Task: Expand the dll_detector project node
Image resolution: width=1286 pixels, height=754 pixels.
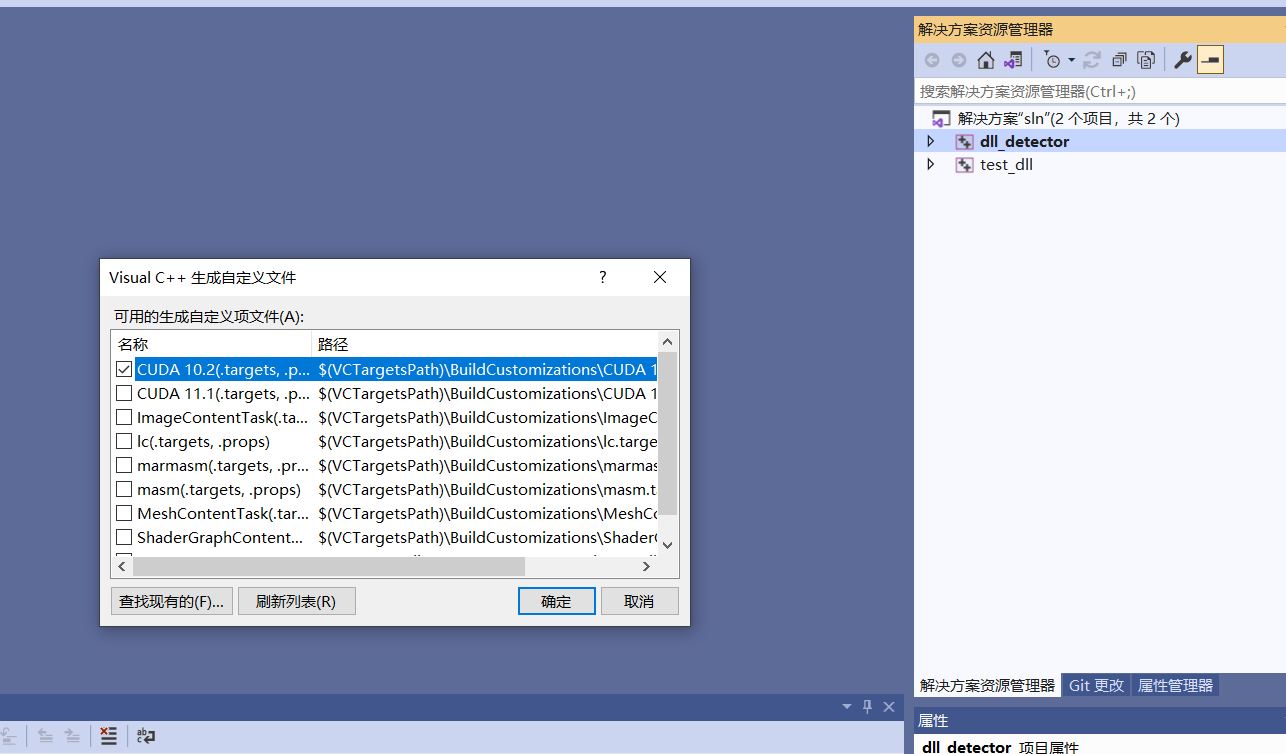Action: coord(931,141)
